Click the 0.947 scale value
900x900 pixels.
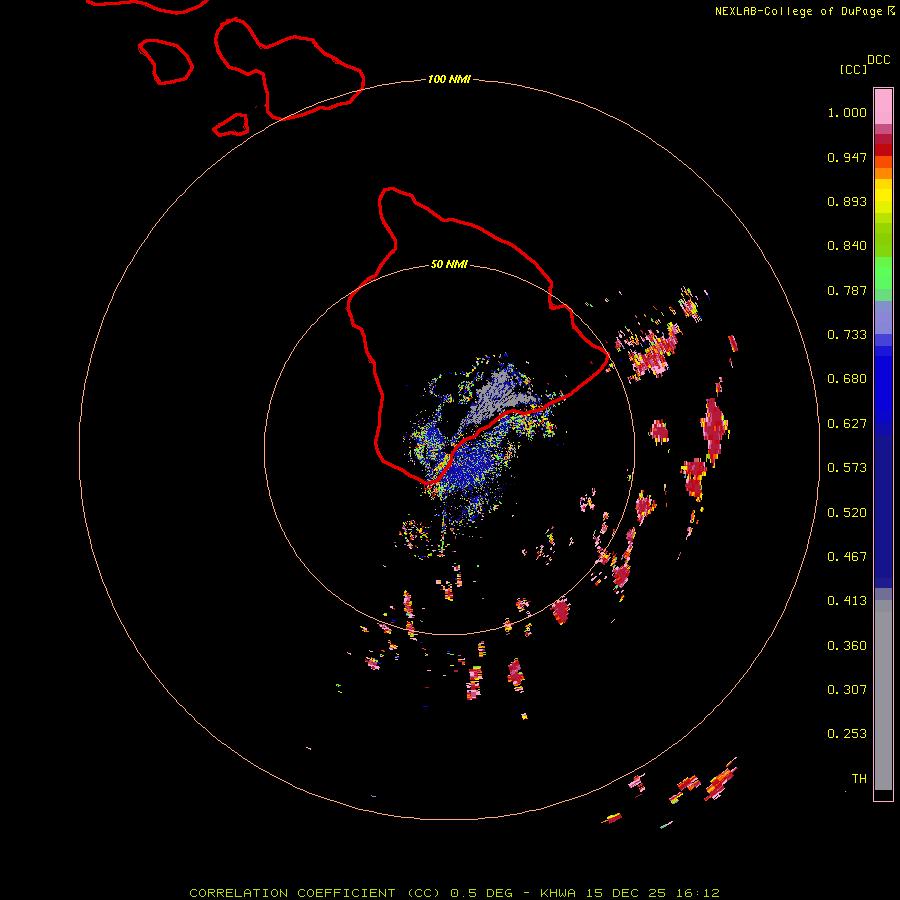[x=847, y=157]
